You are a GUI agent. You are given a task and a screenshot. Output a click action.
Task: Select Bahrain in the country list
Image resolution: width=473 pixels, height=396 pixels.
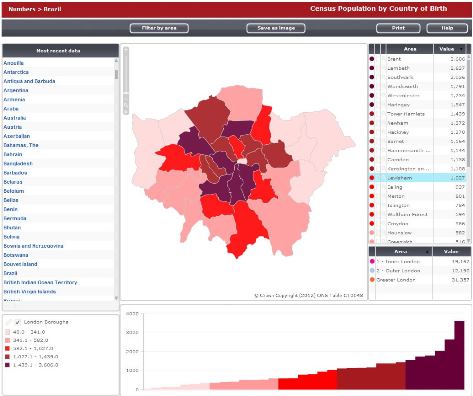pyautogui.click(x=13, y=154)
